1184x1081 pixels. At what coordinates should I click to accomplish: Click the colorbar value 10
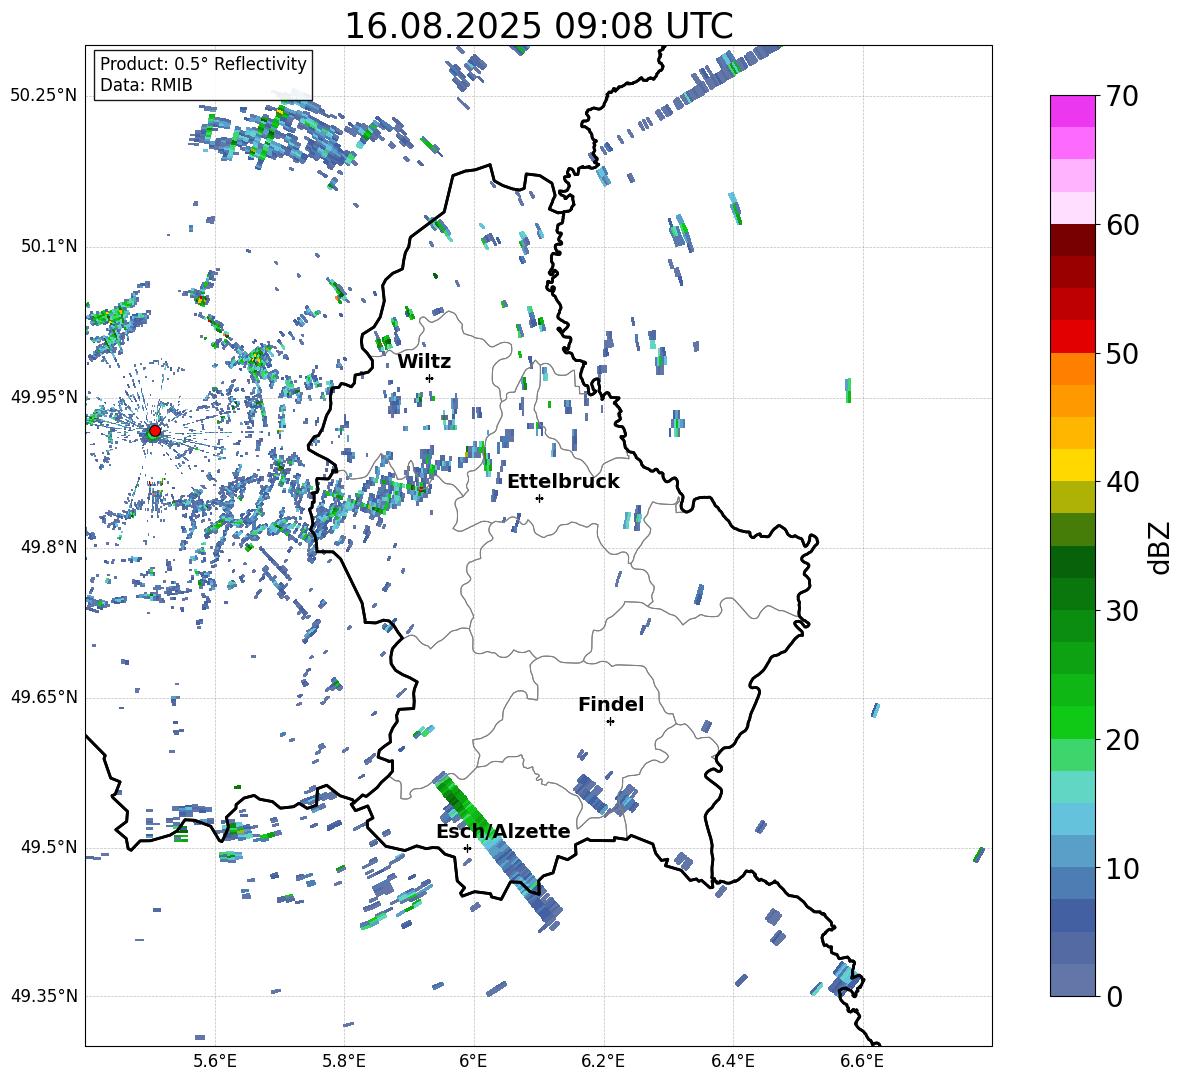1122,868
